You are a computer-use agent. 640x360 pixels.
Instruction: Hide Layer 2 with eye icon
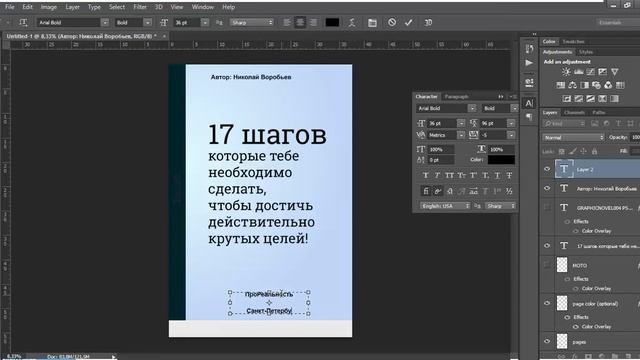click(547, 169)
